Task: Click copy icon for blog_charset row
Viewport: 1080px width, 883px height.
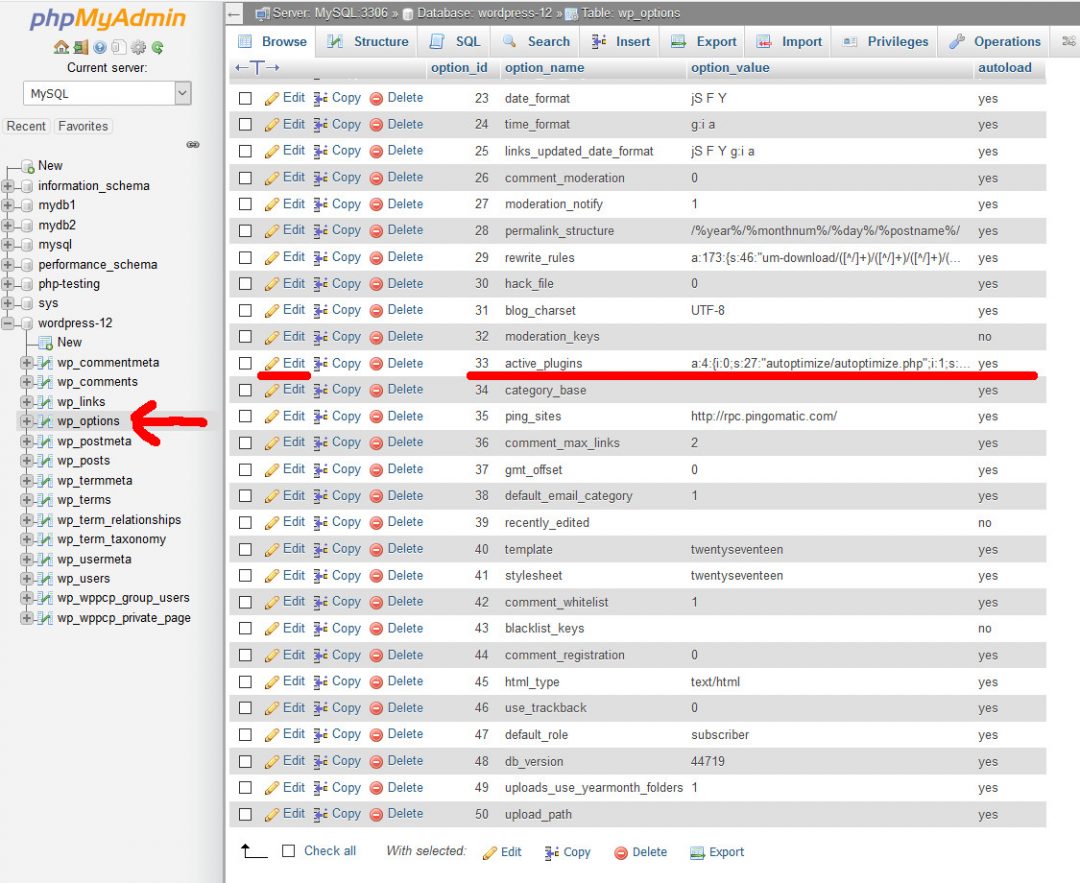Action: point(320,311)
